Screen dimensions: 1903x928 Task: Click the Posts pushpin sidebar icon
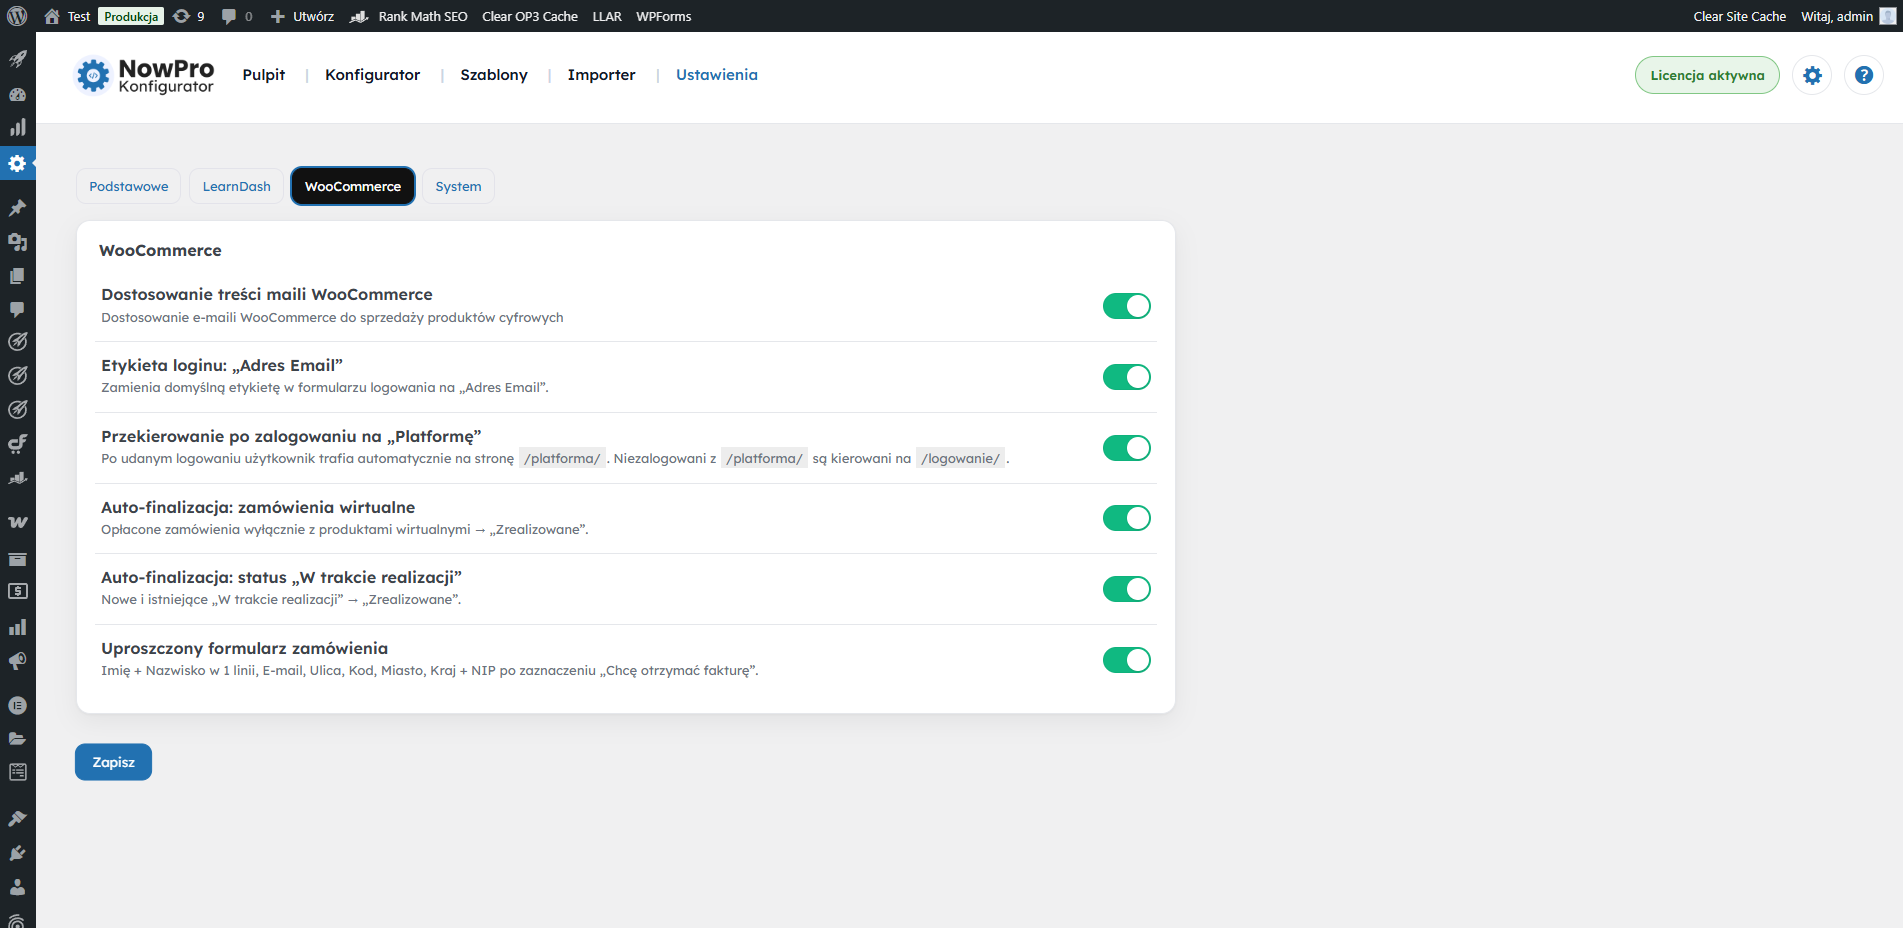tap(17, 207)
